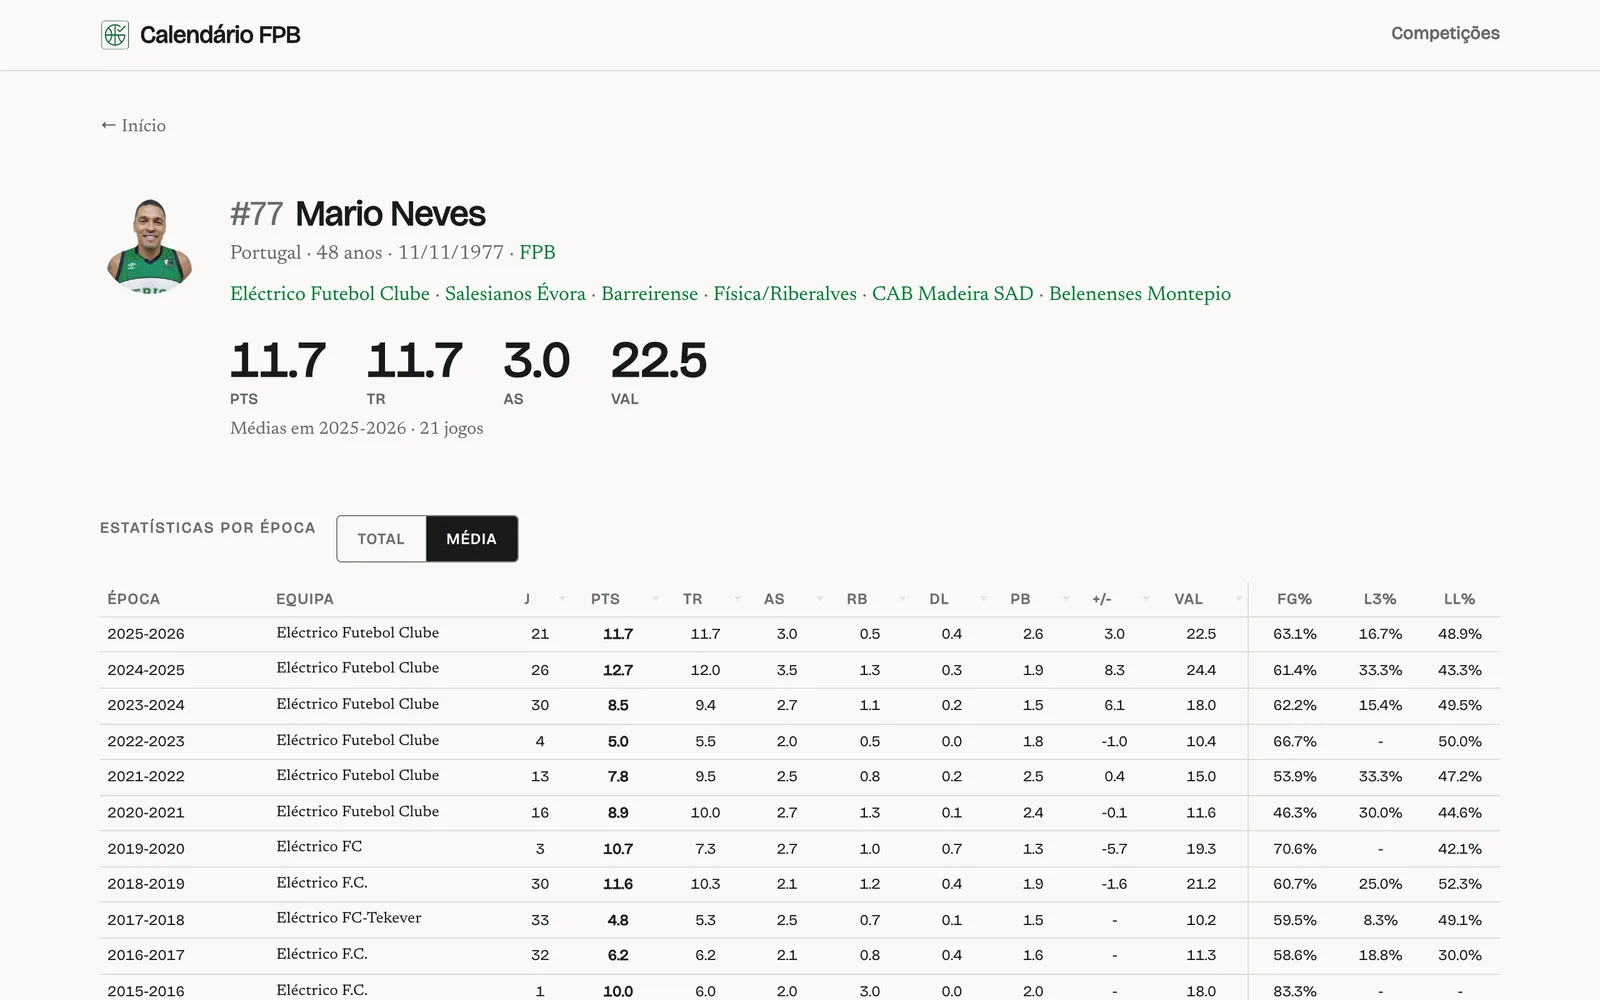This screenshot has height=1000, width=1600.
Task: Open Barreirense team link
Action: pos(649,293)
